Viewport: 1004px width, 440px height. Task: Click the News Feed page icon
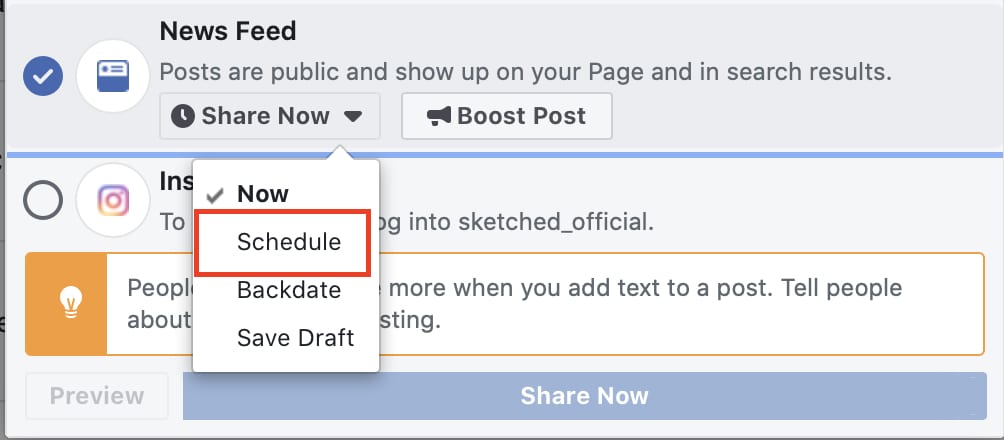click(x=113, y=76)
